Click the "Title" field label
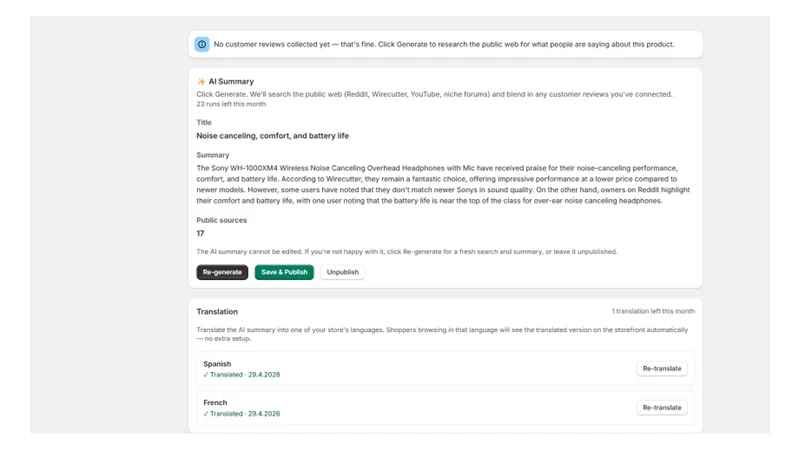800x450 pixels. [x=204, y=122]
